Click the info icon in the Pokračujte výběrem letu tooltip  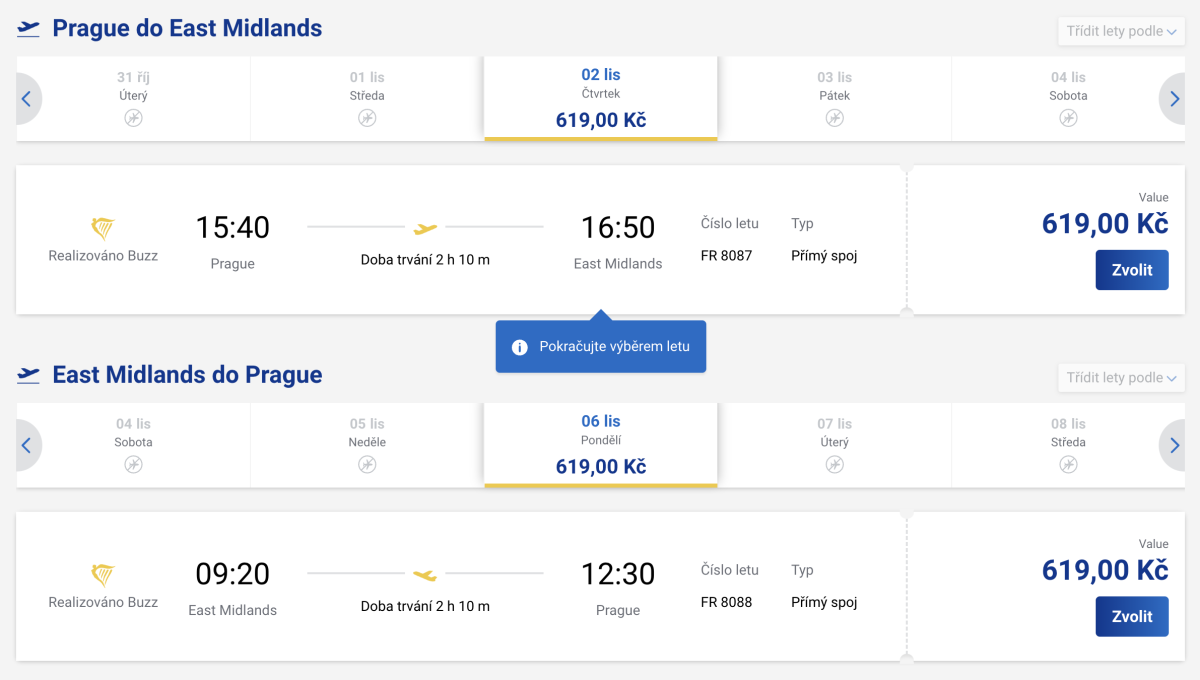point(519,347)
